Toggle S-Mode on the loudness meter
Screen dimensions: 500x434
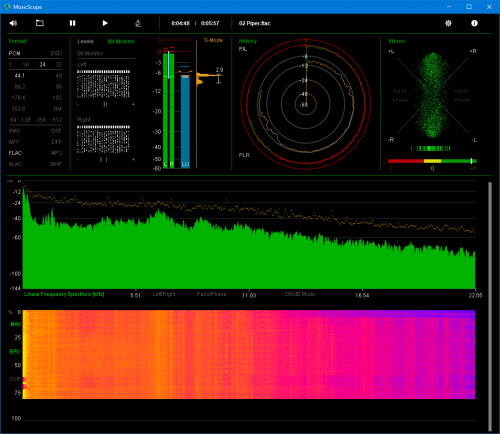pos(213,40)
